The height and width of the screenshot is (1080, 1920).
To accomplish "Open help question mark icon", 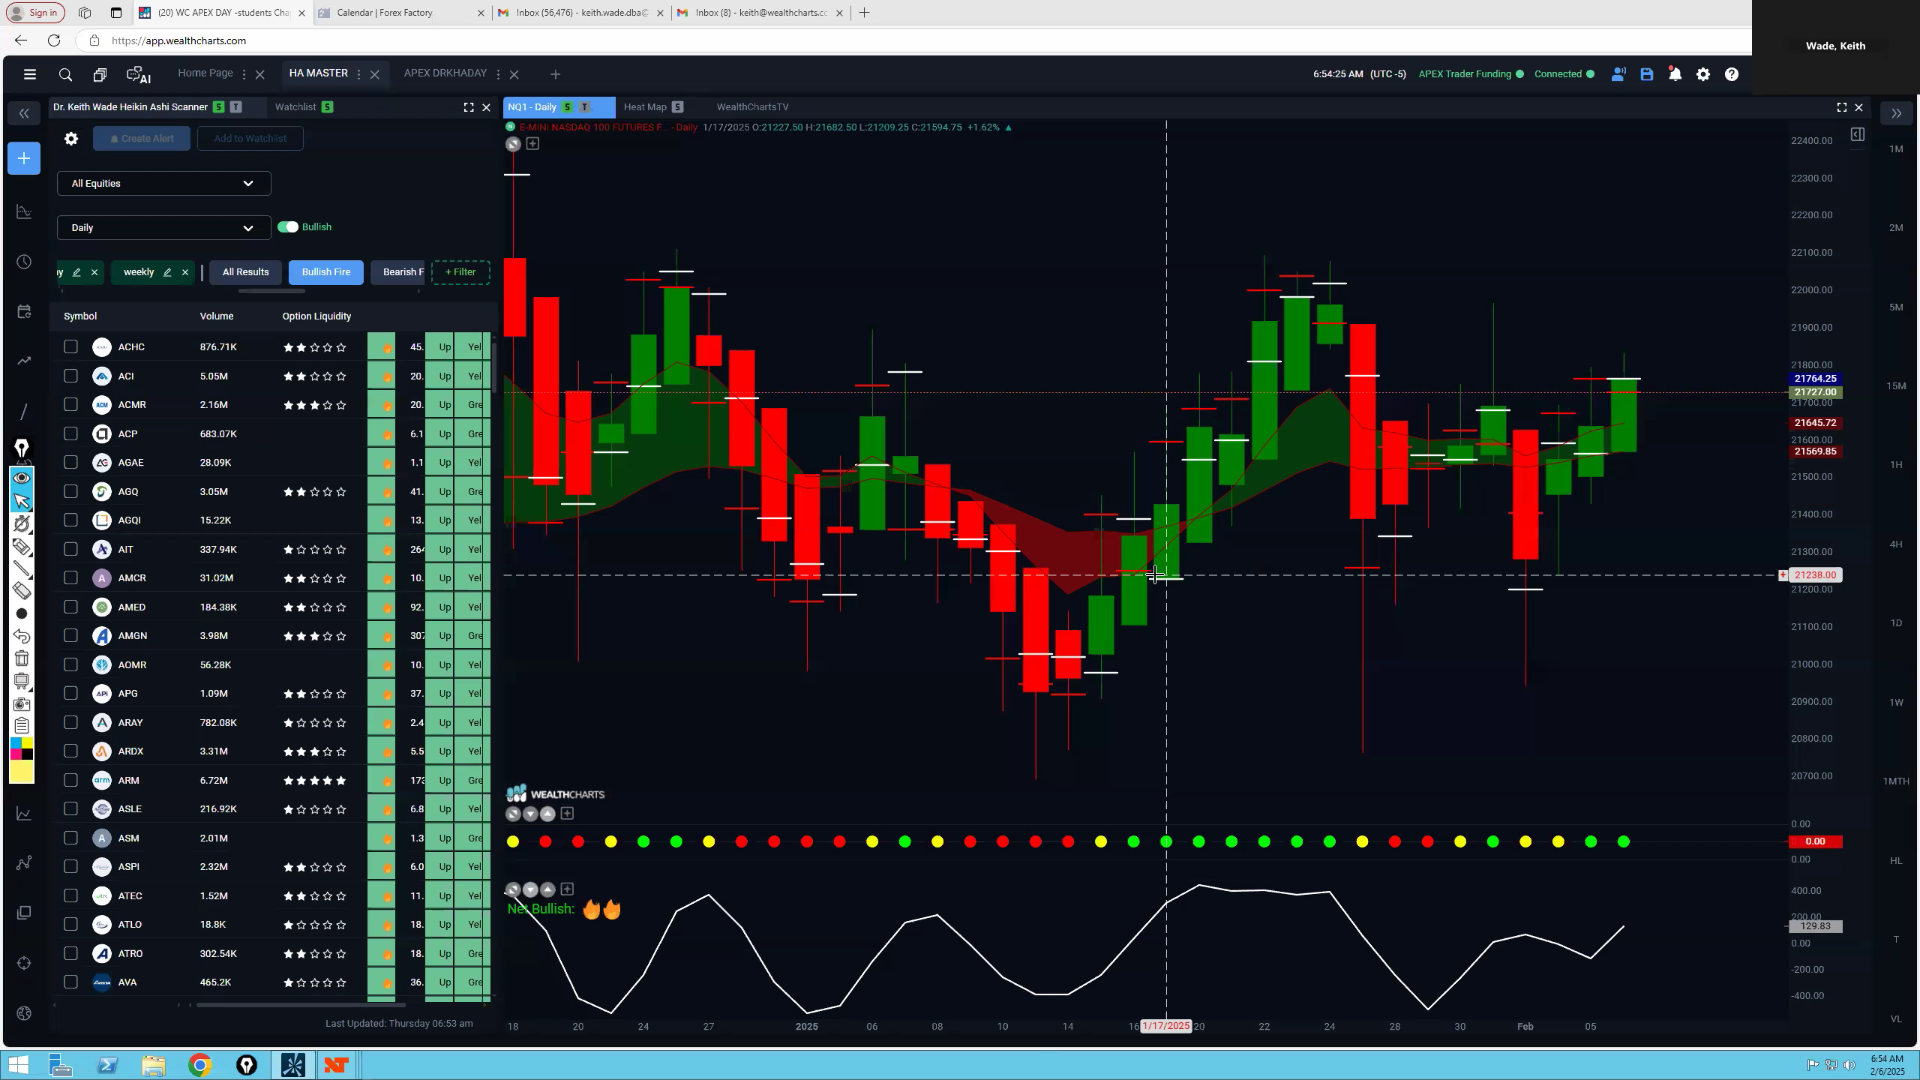I will [x=1732, y=74].
